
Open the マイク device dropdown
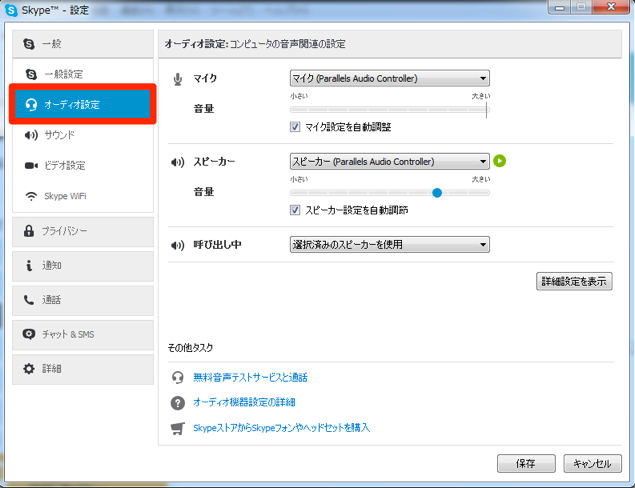[x=390, y=78]
